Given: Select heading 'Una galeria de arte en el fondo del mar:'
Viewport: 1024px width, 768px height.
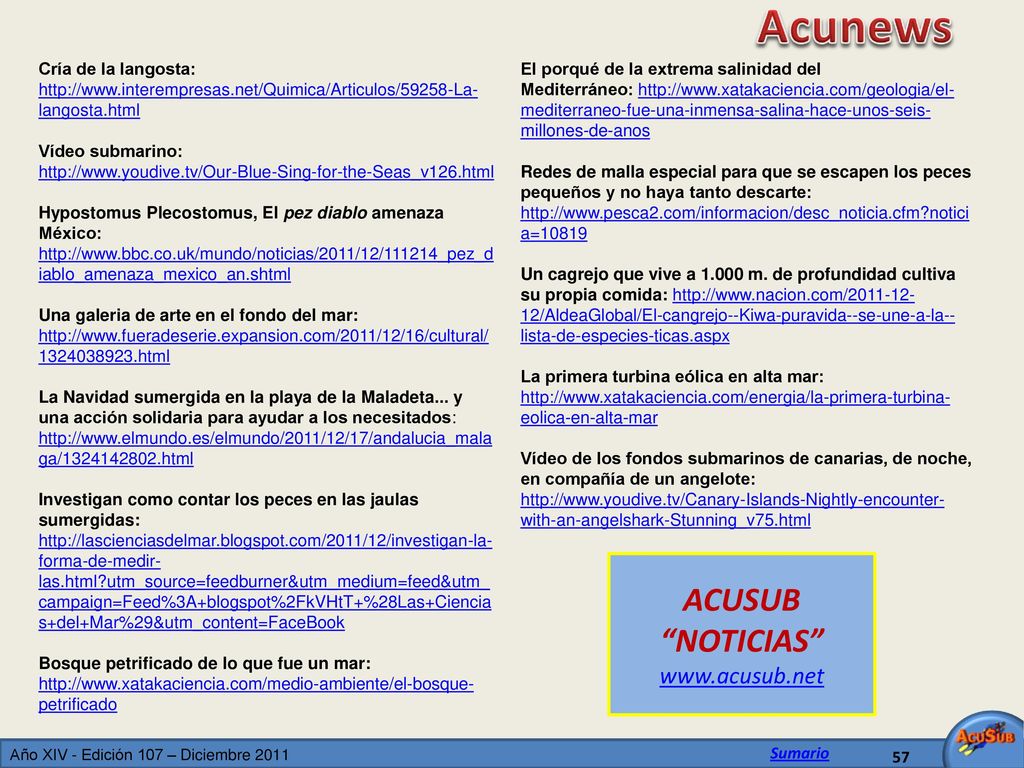Looking at the screenshot, I should [x=199, y=315].
